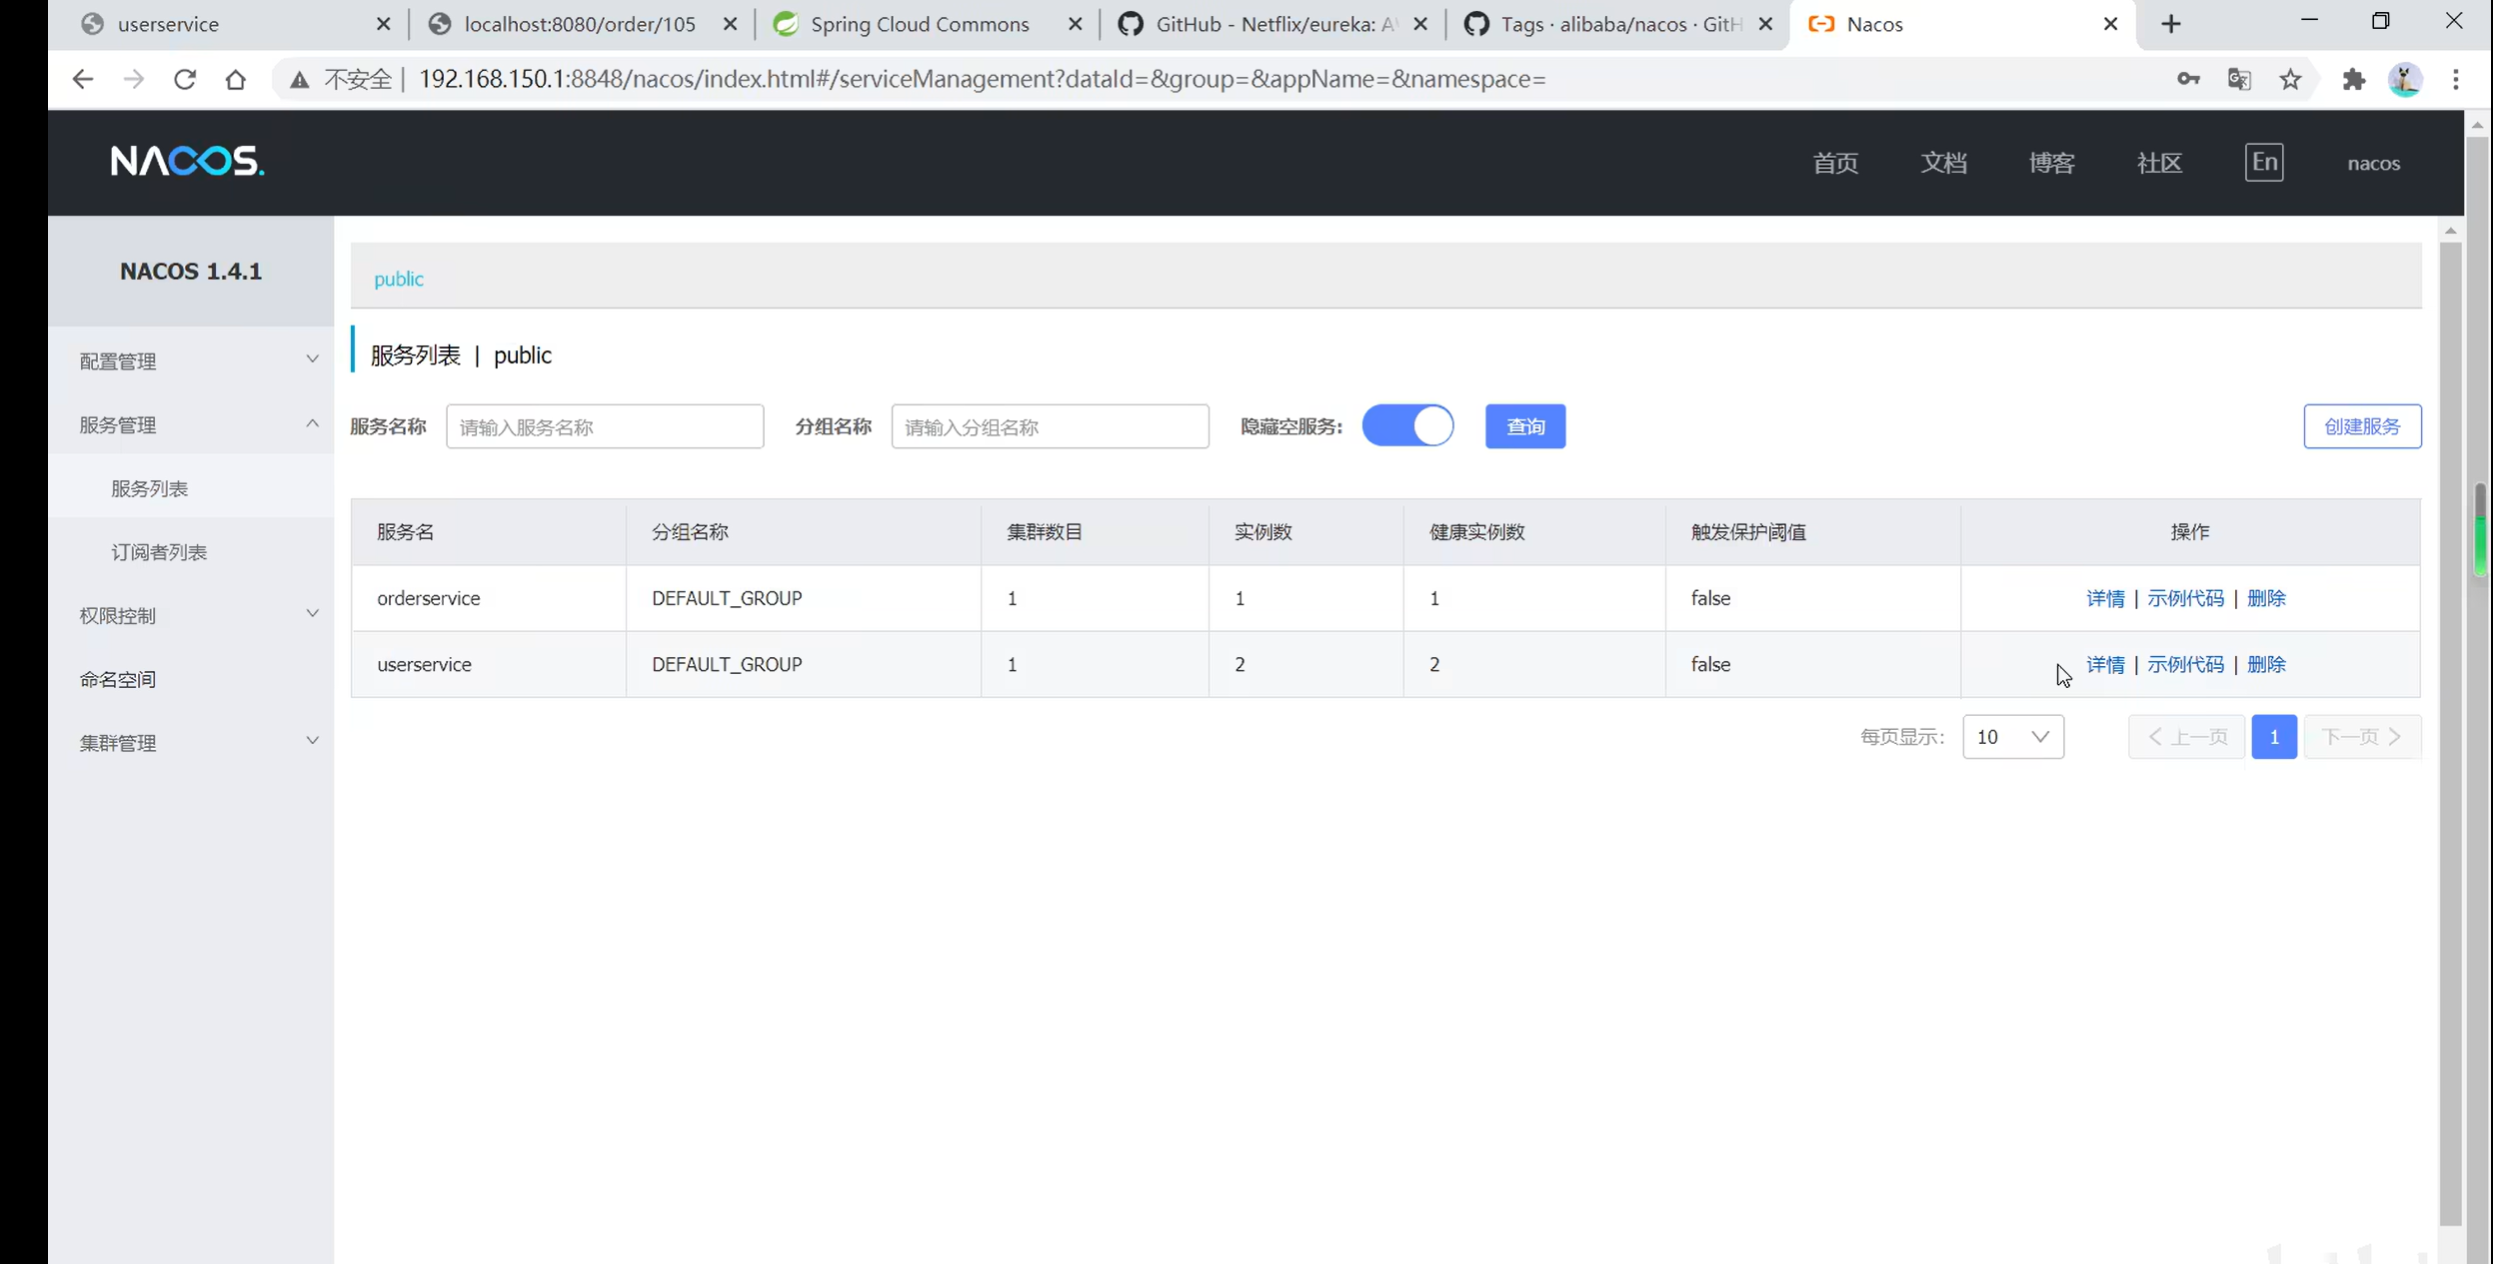Open the Chrome three-dot menu

pyautogui.click(x=2456, y=79)
